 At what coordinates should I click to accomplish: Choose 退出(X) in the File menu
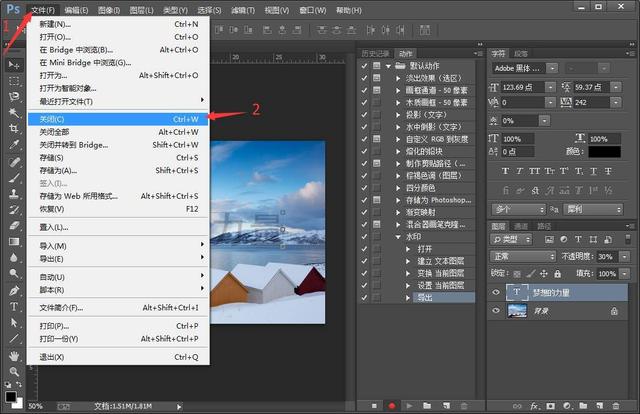pos(118,357)
